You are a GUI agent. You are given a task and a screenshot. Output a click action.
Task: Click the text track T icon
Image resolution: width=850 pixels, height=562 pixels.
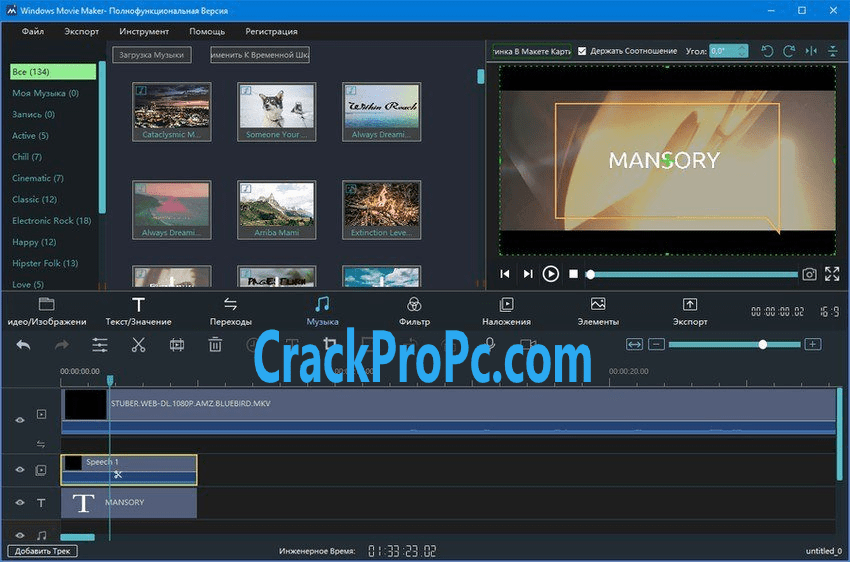(41, 503)
